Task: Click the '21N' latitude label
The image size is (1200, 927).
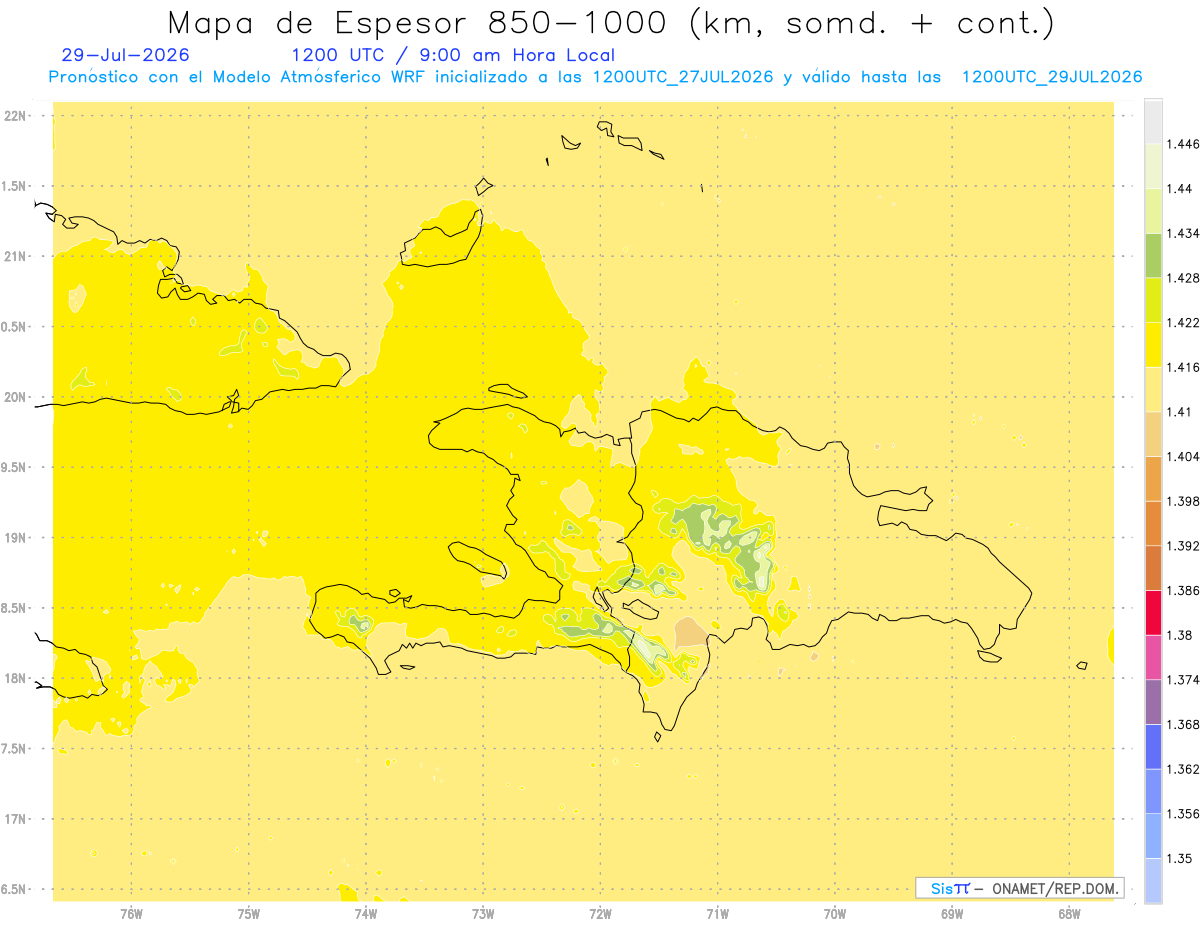Action: click(17, 256)
